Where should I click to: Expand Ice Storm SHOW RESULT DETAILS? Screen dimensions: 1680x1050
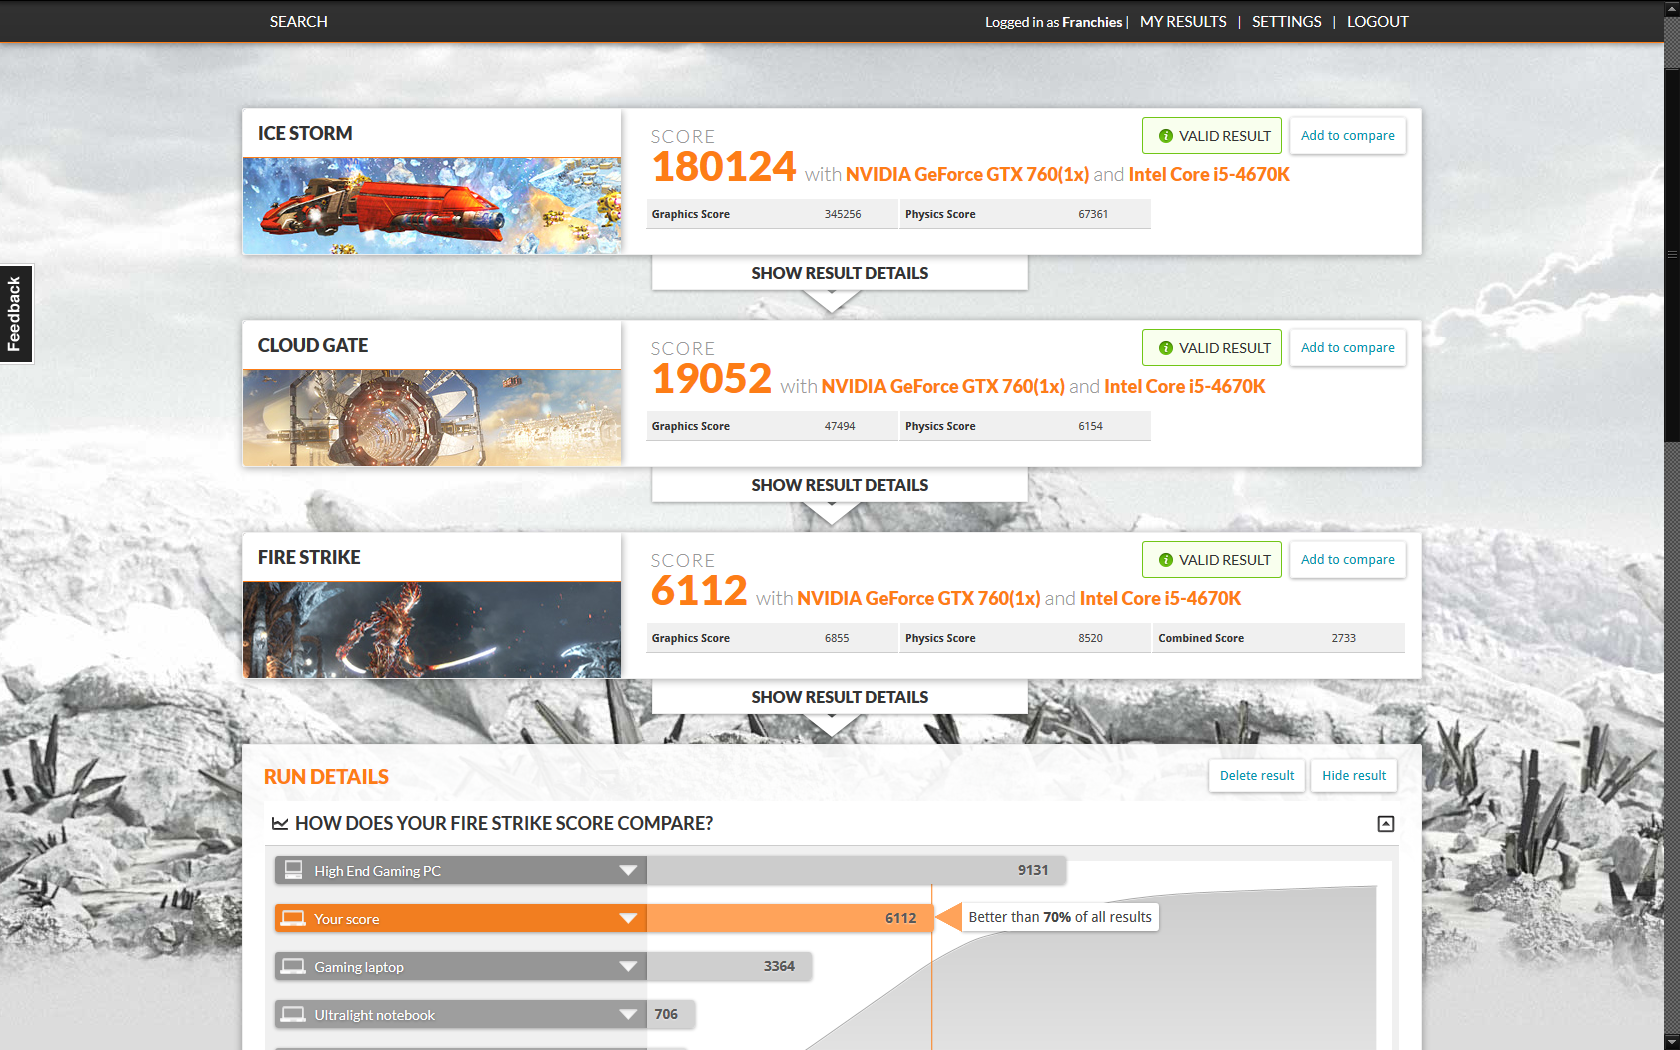(840, 273)
